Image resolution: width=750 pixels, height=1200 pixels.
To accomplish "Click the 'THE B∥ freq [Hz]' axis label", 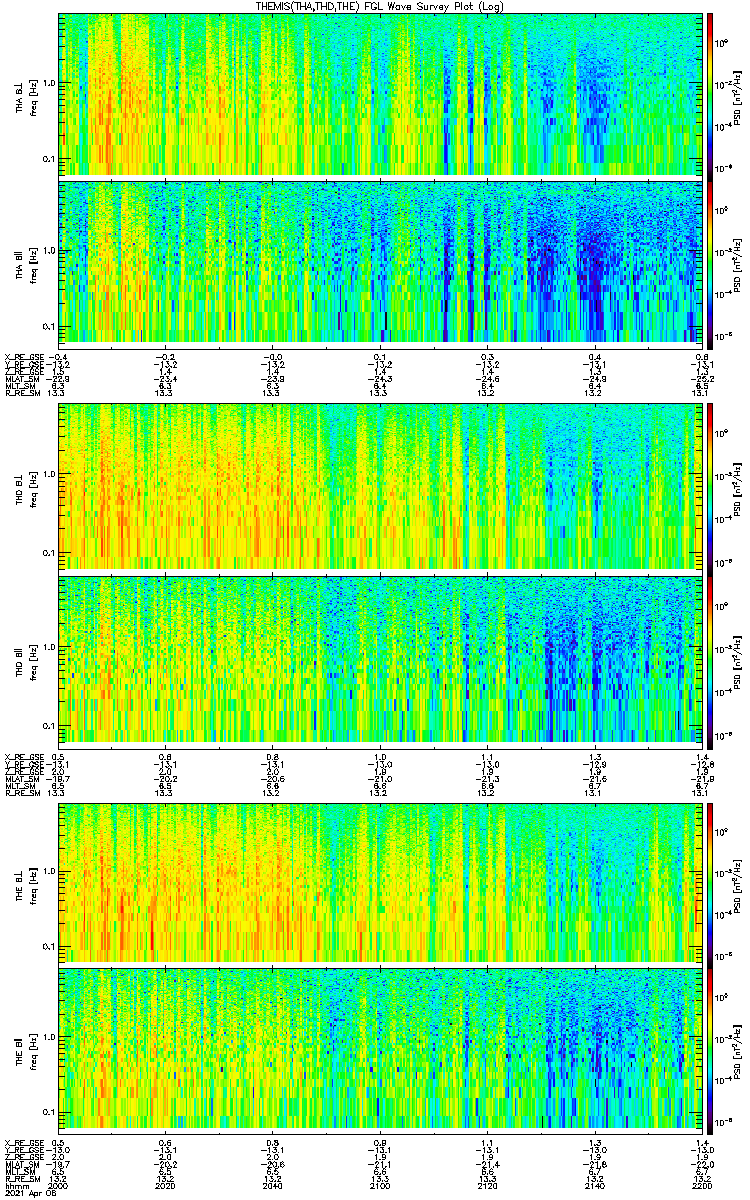I will 26,1050.
